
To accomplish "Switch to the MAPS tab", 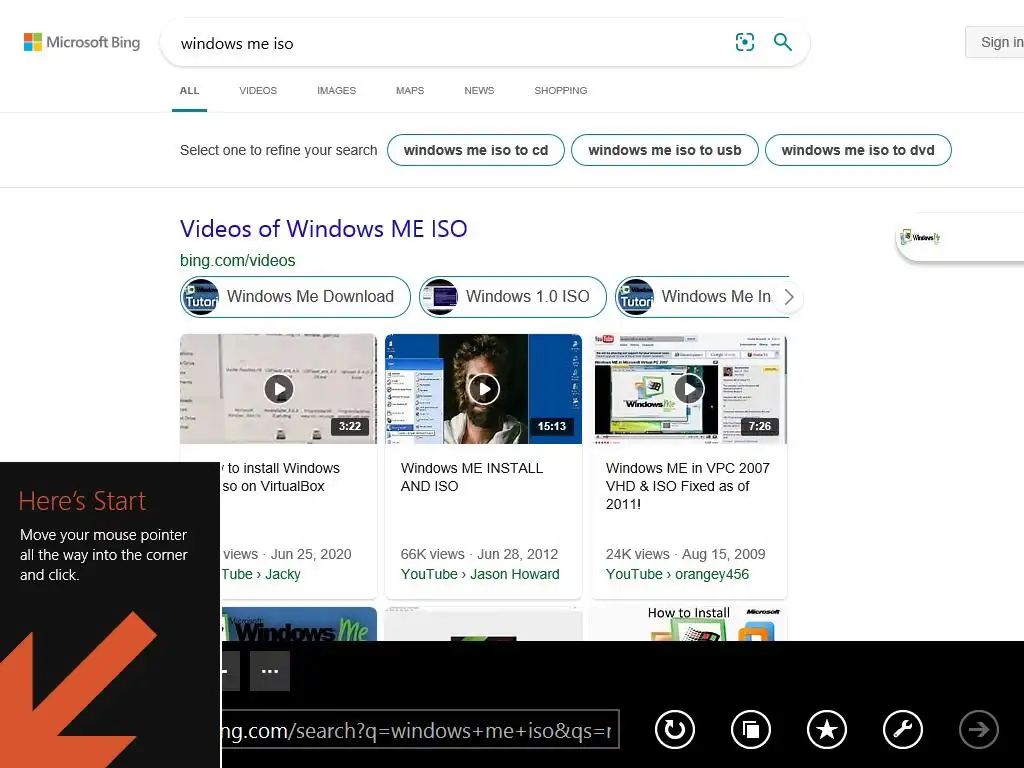I will pos(410,91).
